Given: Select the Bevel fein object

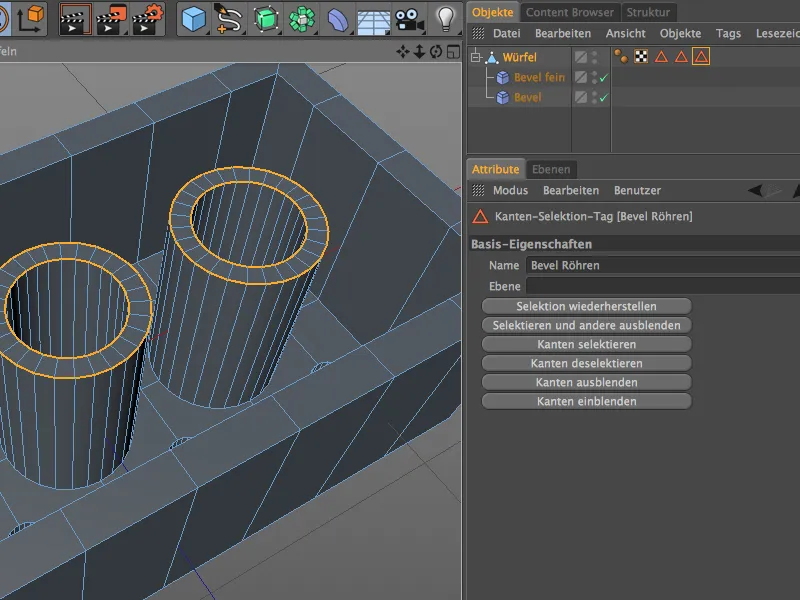Looking at the screenshot, I should [539, 78].
